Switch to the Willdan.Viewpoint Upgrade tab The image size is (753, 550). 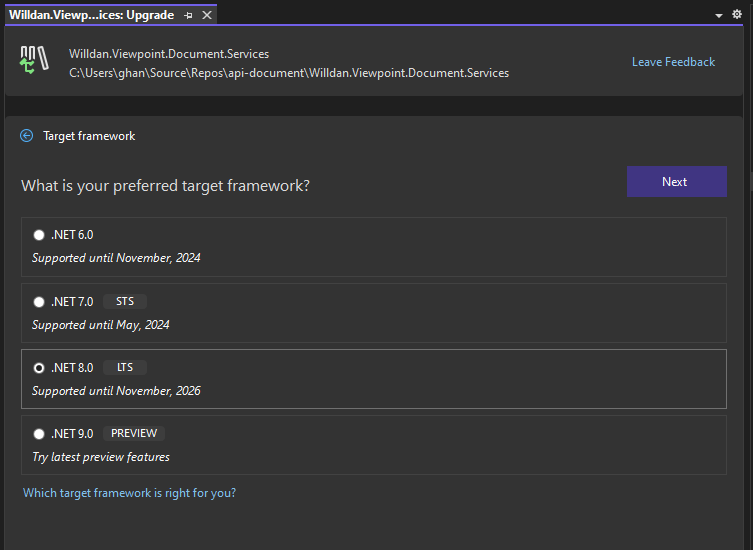click(91, 16)
